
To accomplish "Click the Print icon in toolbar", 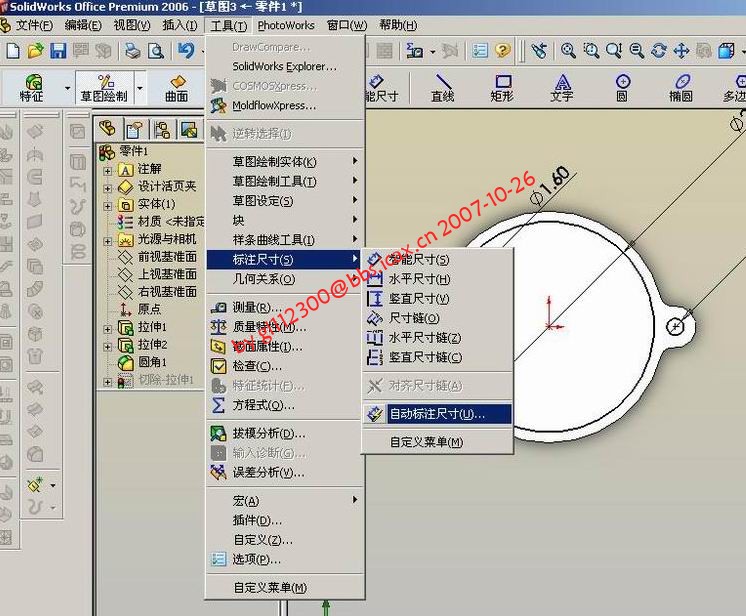I will [133, 50].
